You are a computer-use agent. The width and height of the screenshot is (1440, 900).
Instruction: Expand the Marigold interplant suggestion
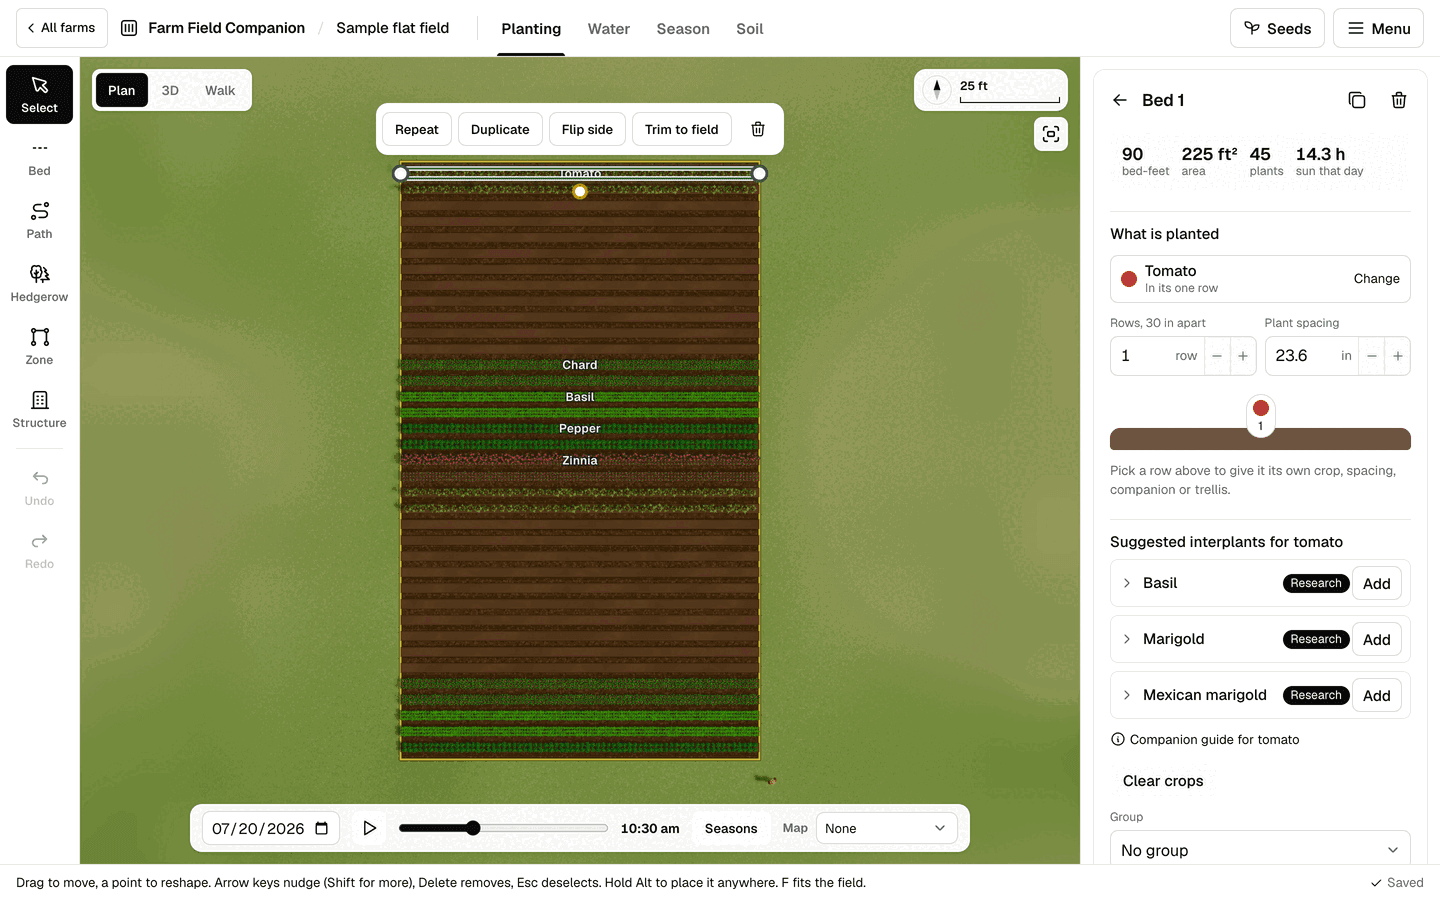point(1127,639)
